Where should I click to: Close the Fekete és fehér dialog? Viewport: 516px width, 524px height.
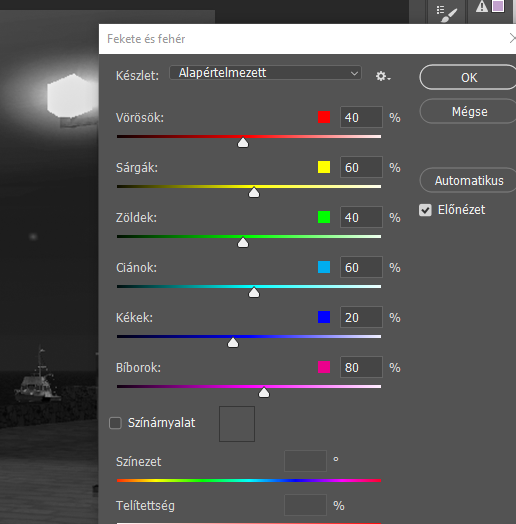point(512,38)
